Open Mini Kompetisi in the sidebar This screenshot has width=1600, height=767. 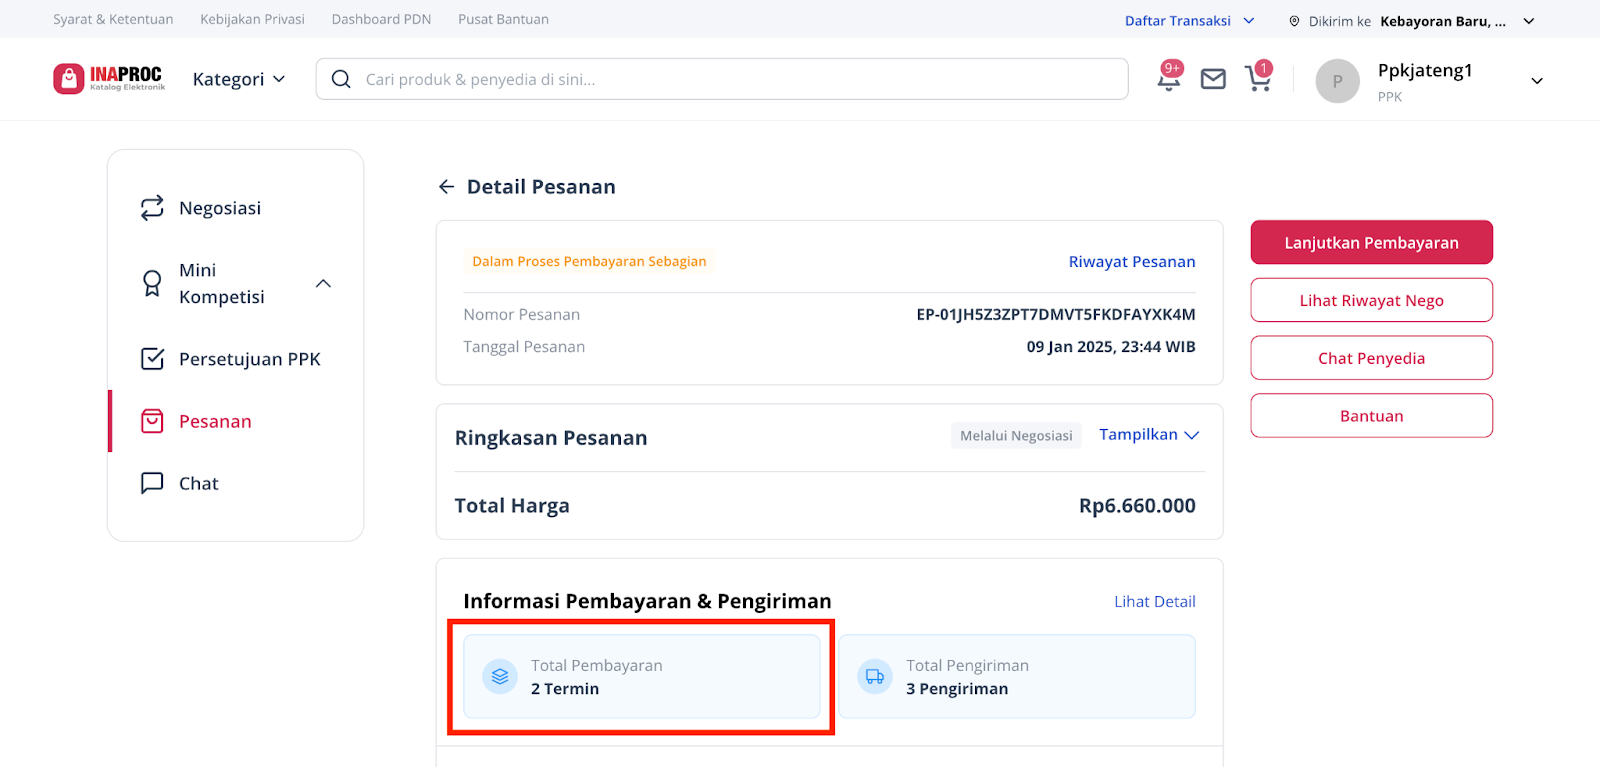coord(222,284)
